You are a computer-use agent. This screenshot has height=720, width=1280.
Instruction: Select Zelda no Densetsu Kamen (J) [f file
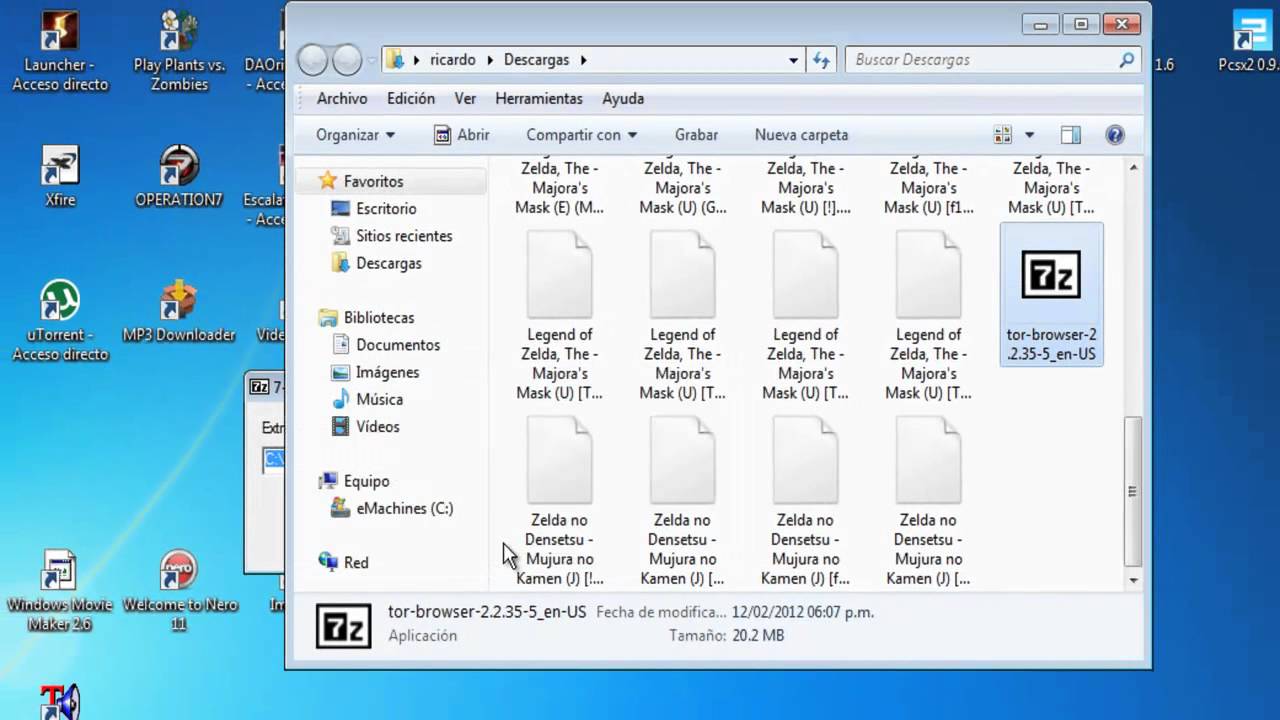(805, 503)
